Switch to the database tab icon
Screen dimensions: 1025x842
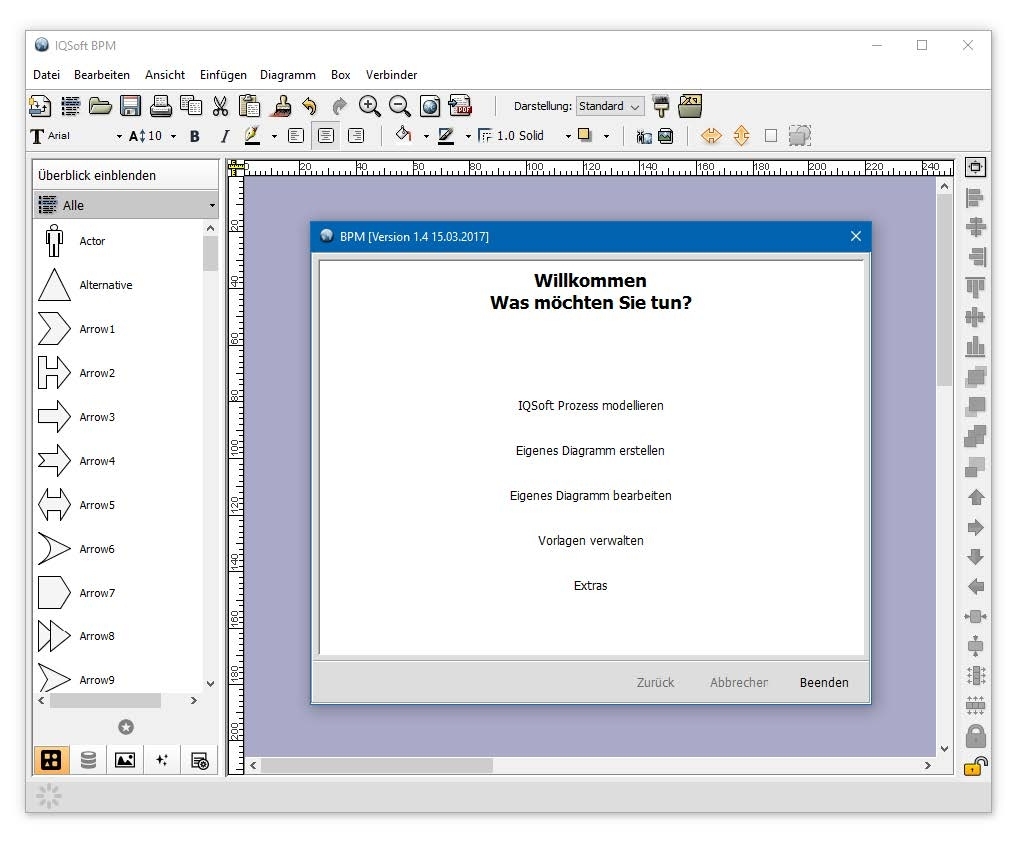coord(88,760)
